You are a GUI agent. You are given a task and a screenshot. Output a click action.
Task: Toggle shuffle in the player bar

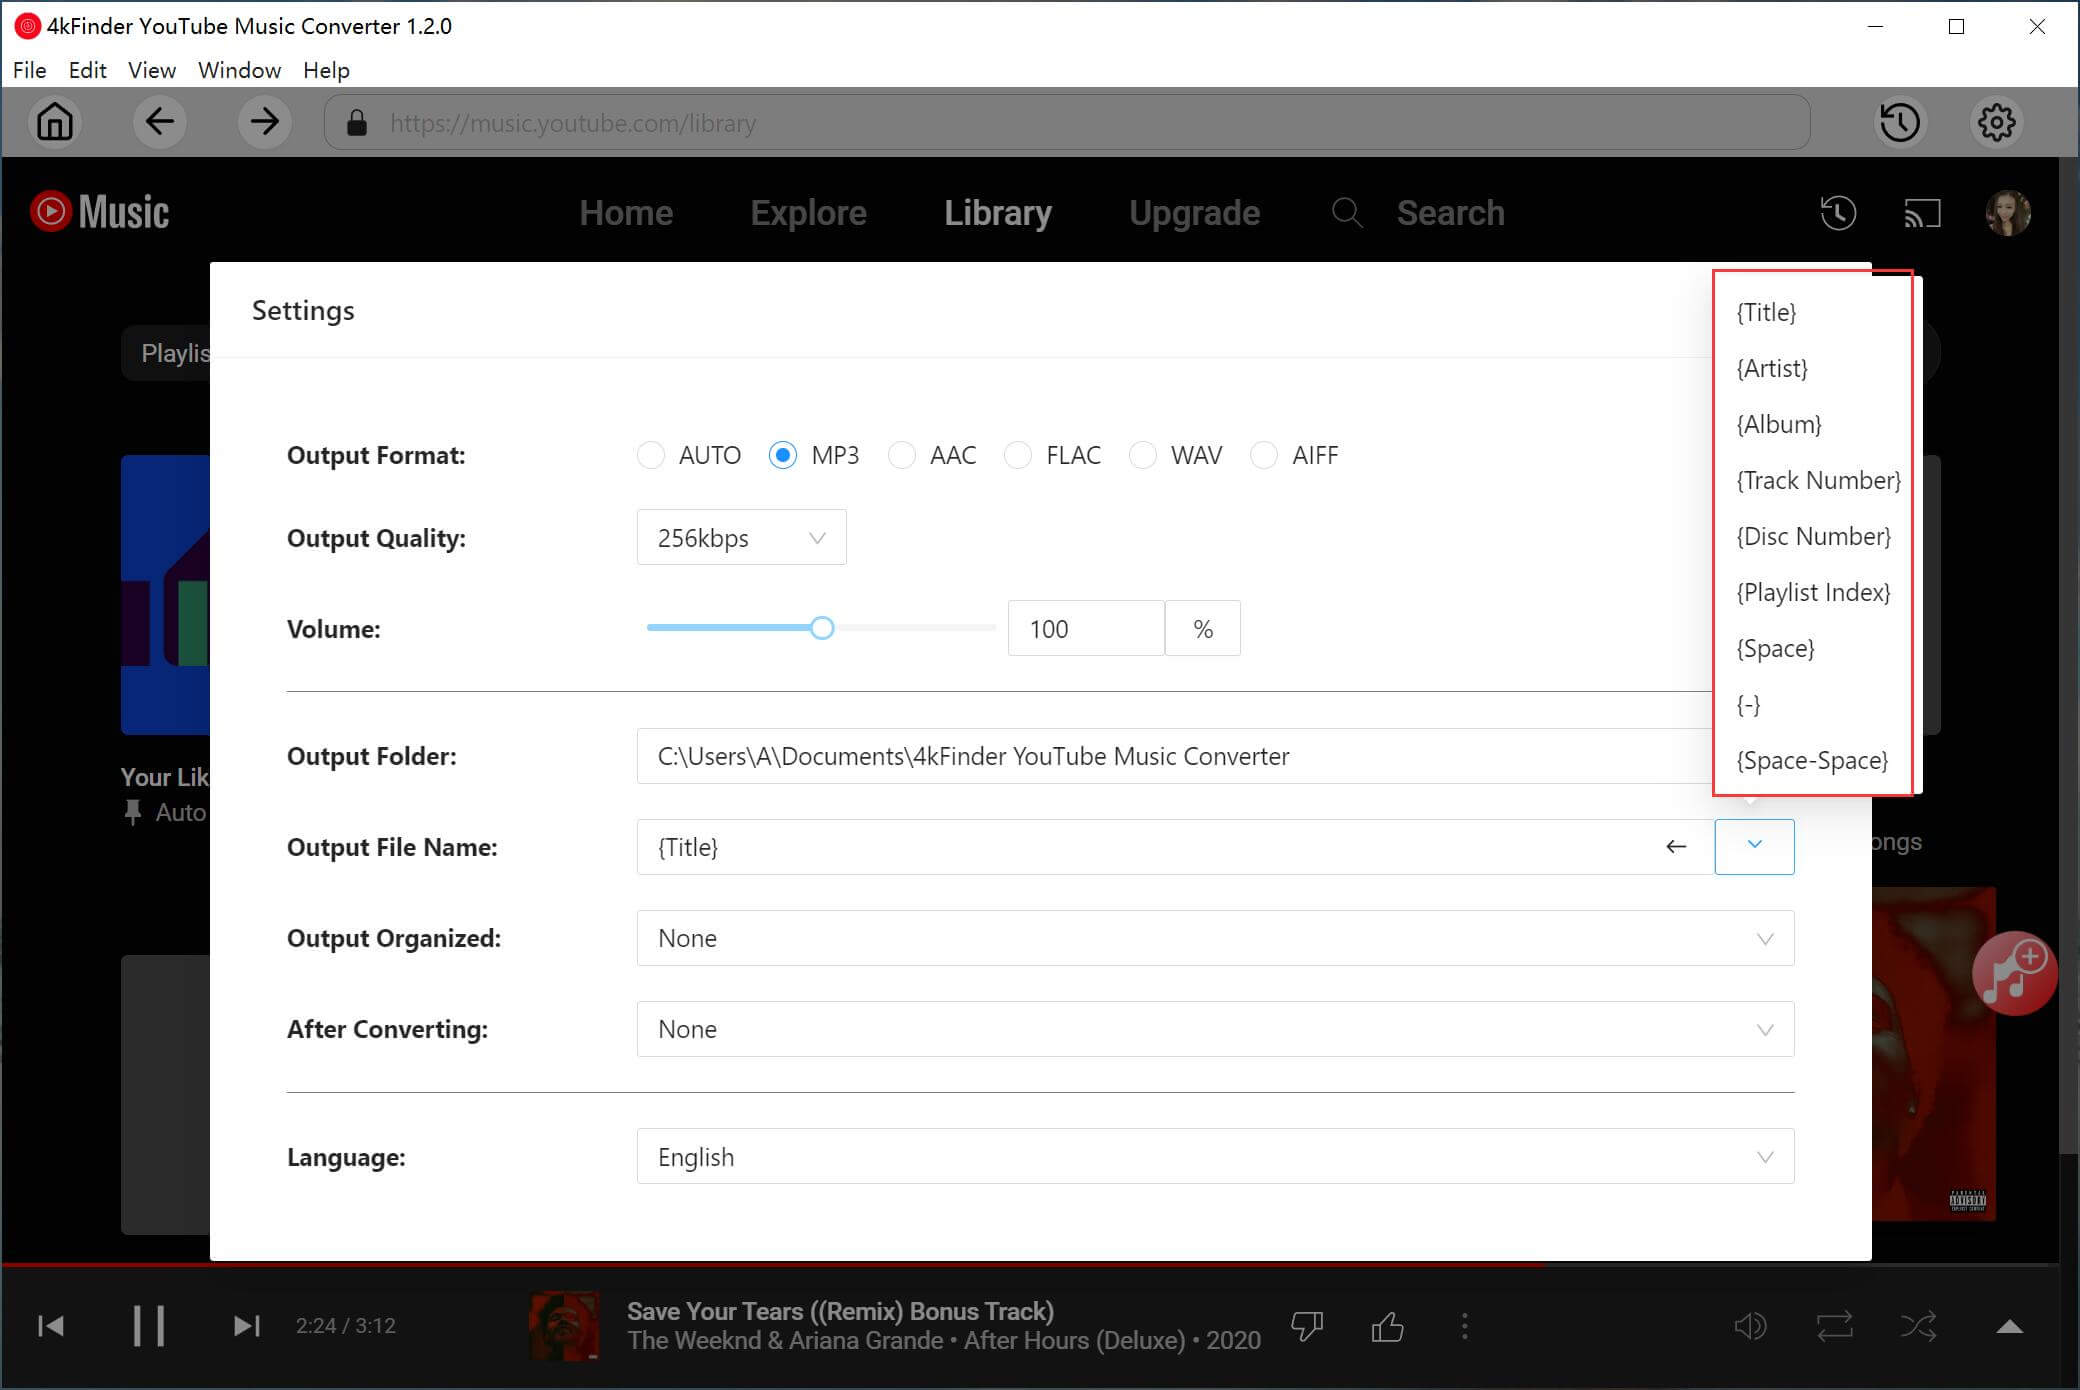(1918, 1327)
